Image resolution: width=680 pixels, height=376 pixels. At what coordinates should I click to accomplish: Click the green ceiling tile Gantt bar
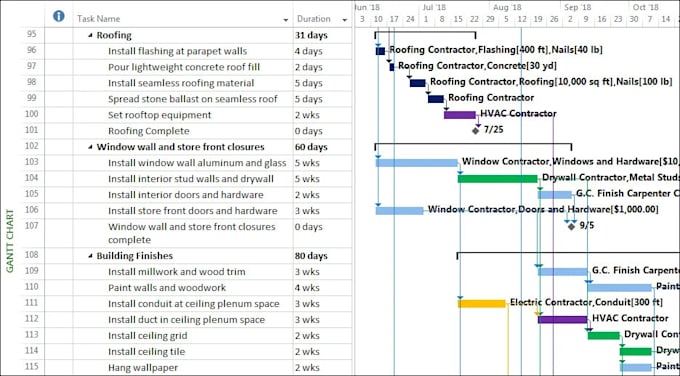point(636,352)
